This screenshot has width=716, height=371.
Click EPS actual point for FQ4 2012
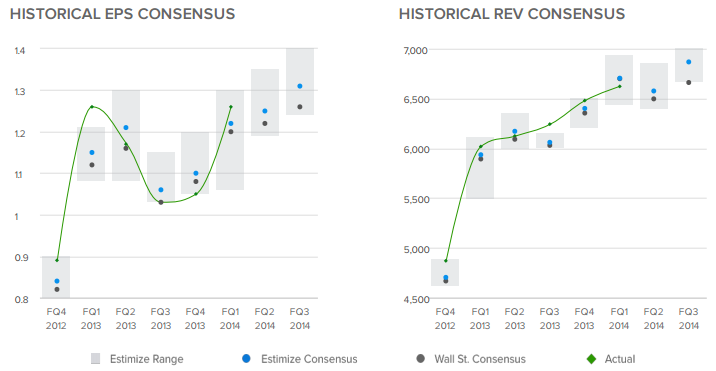click(57, 260)
